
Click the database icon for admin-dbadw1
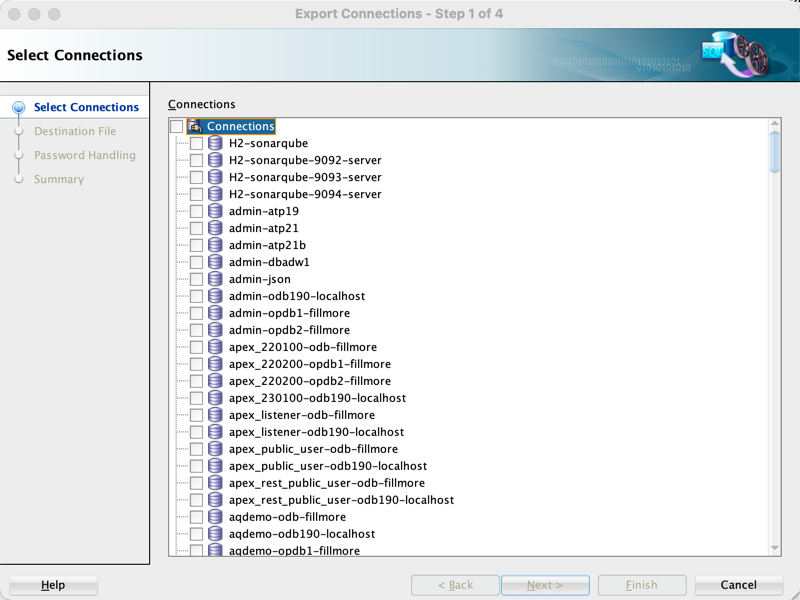pos(215,262)
